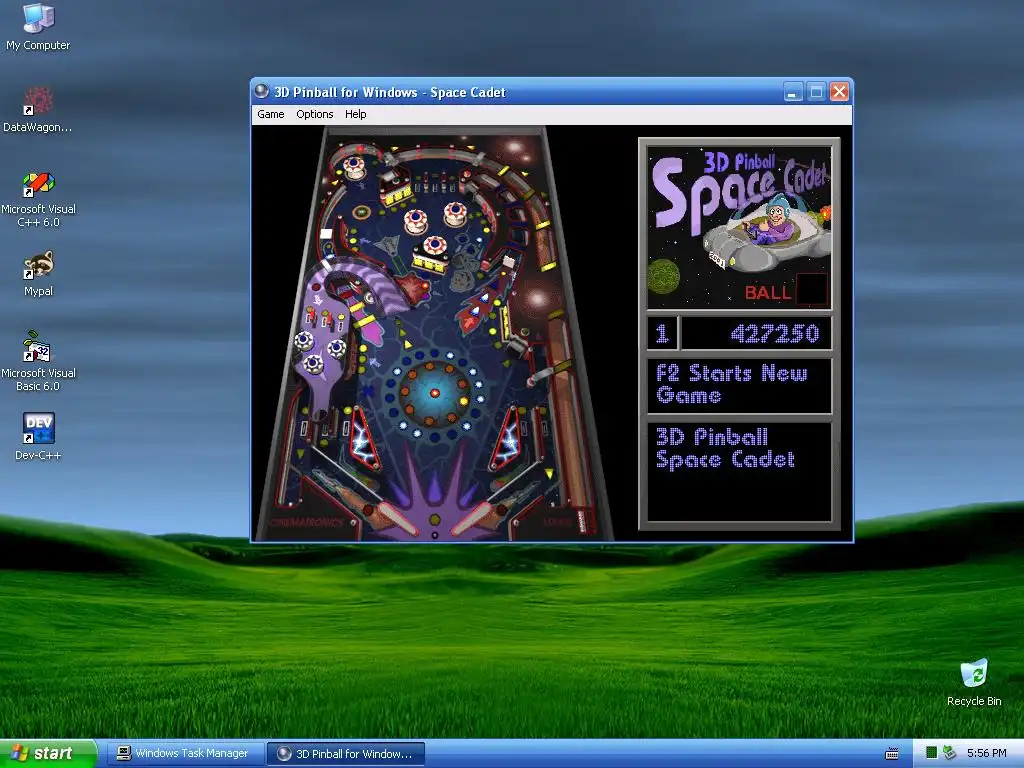
Task: Click the top-left corner round bumper
Action: tap(354, 167)
